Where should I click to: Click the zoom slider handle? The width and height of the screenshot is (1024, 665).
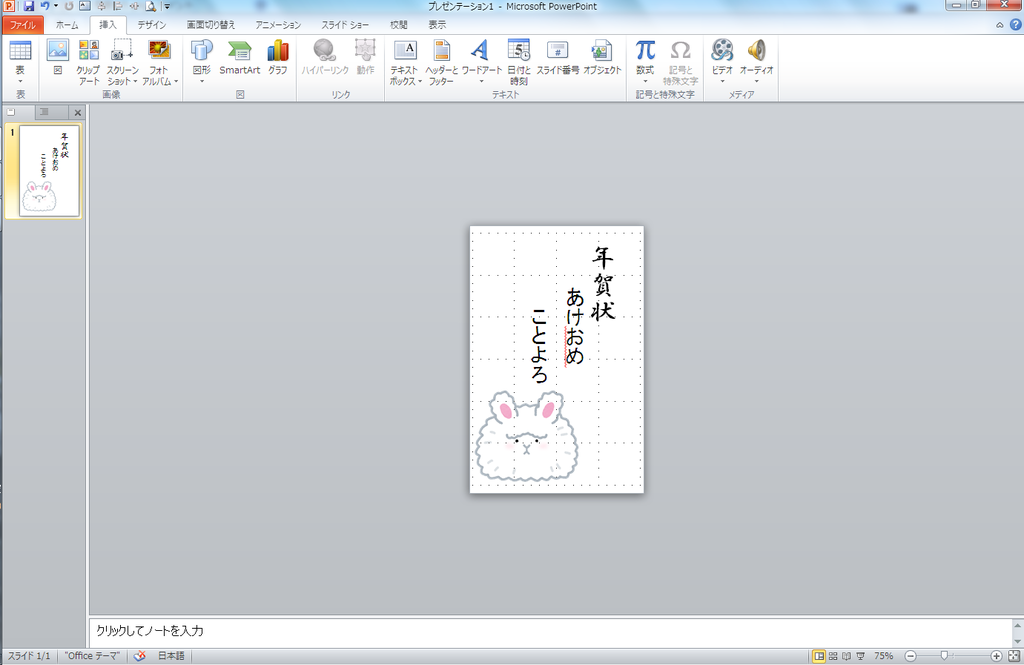[x=944, y=656]
